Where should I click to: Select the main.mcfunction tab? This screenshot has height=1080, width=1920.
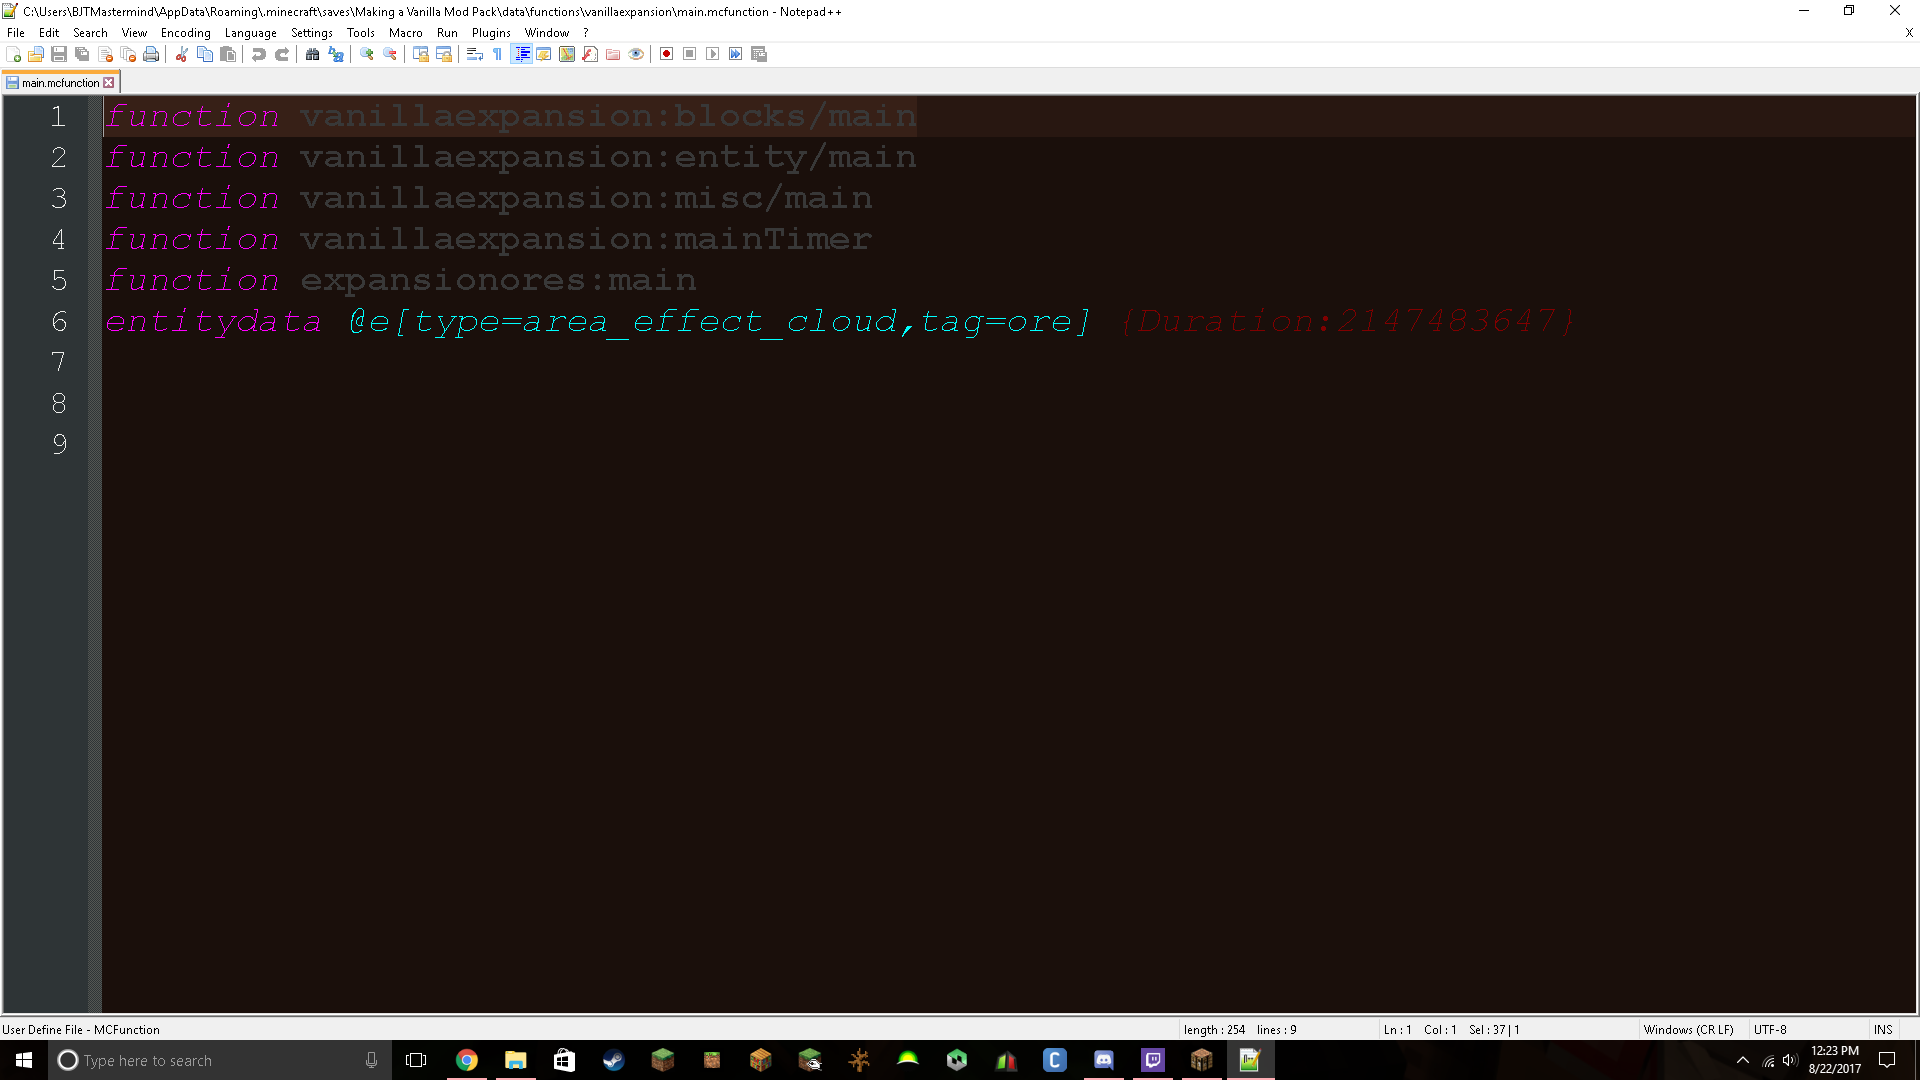59,83
